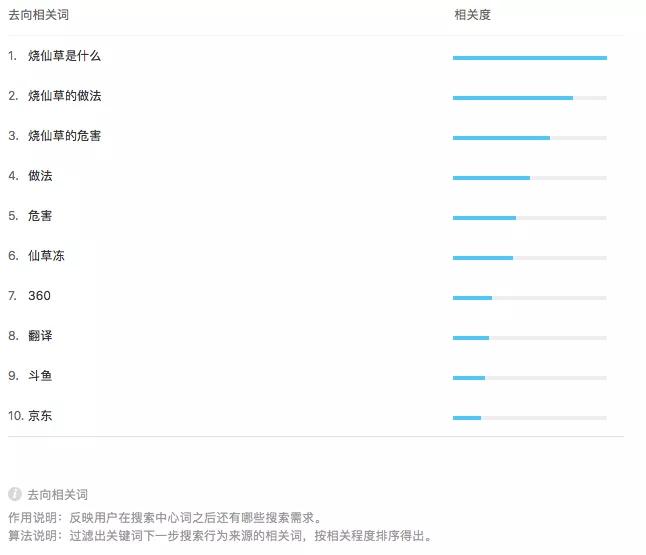Open the related keyword 360

[x=39, y=296]
